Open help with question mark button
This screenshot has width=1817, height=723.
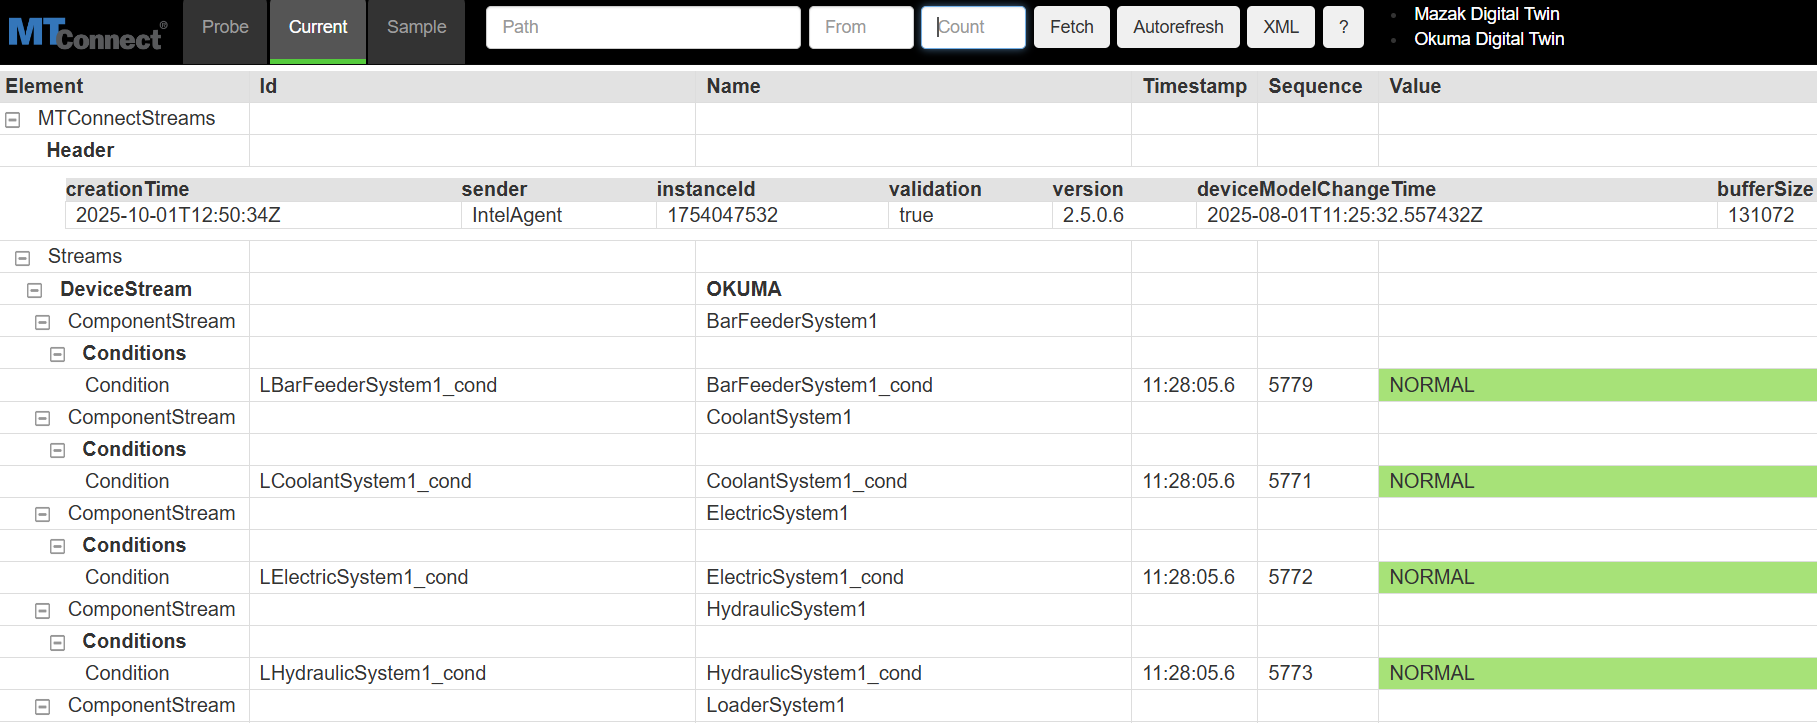(x=1343, y=28)
